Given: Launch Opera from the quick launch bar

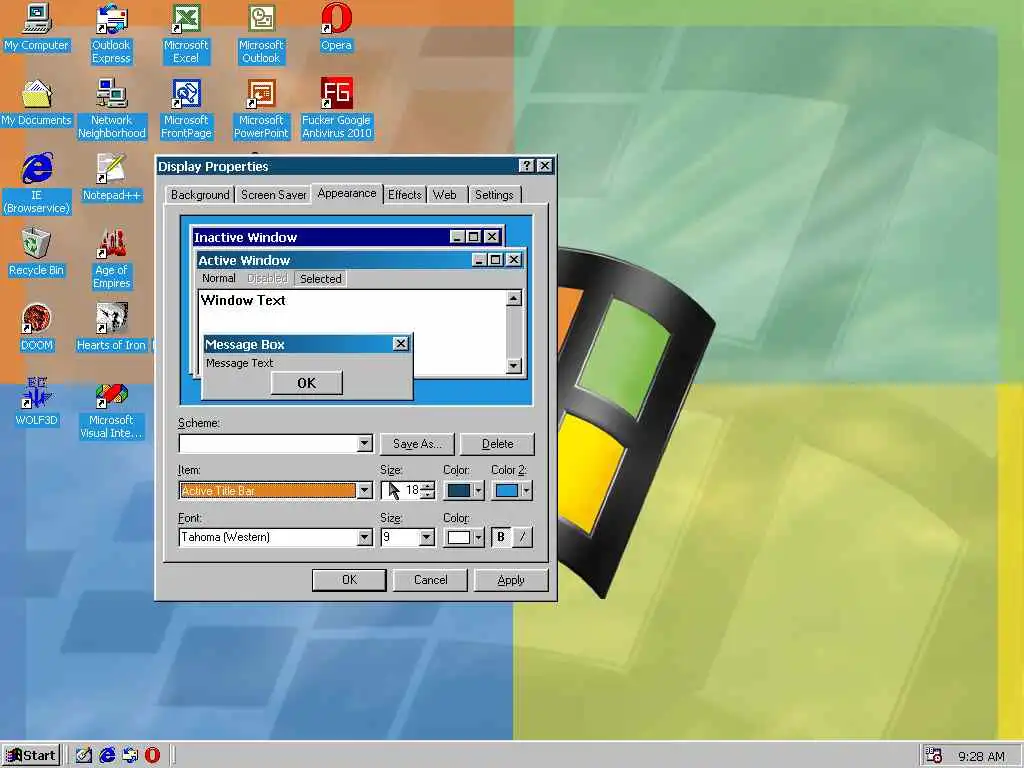Looking at the screenshot, I should (152, 756).
